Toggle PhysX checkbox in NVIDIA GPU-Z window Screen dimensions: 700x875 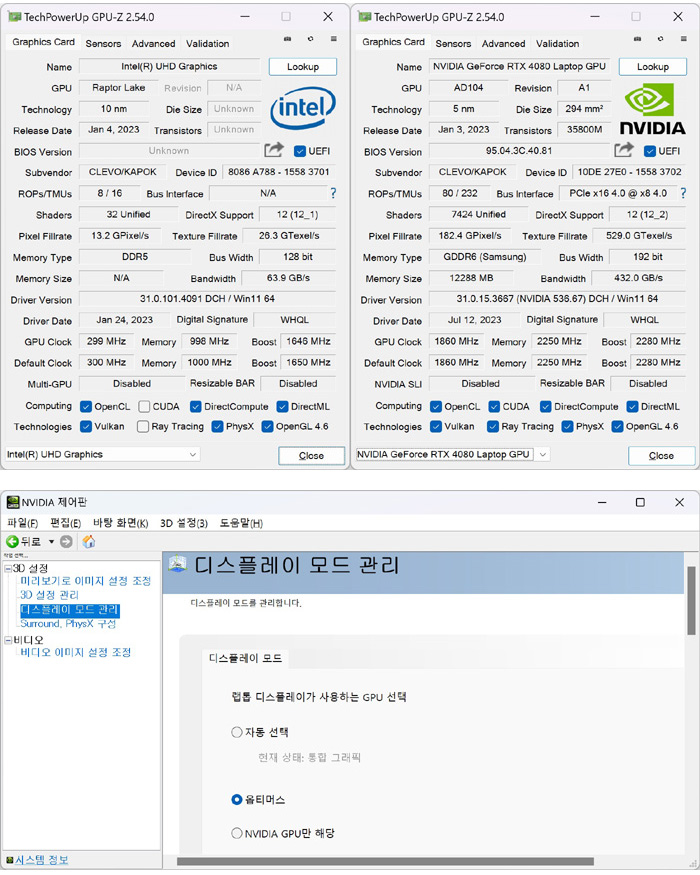click(x=568, y=427)
